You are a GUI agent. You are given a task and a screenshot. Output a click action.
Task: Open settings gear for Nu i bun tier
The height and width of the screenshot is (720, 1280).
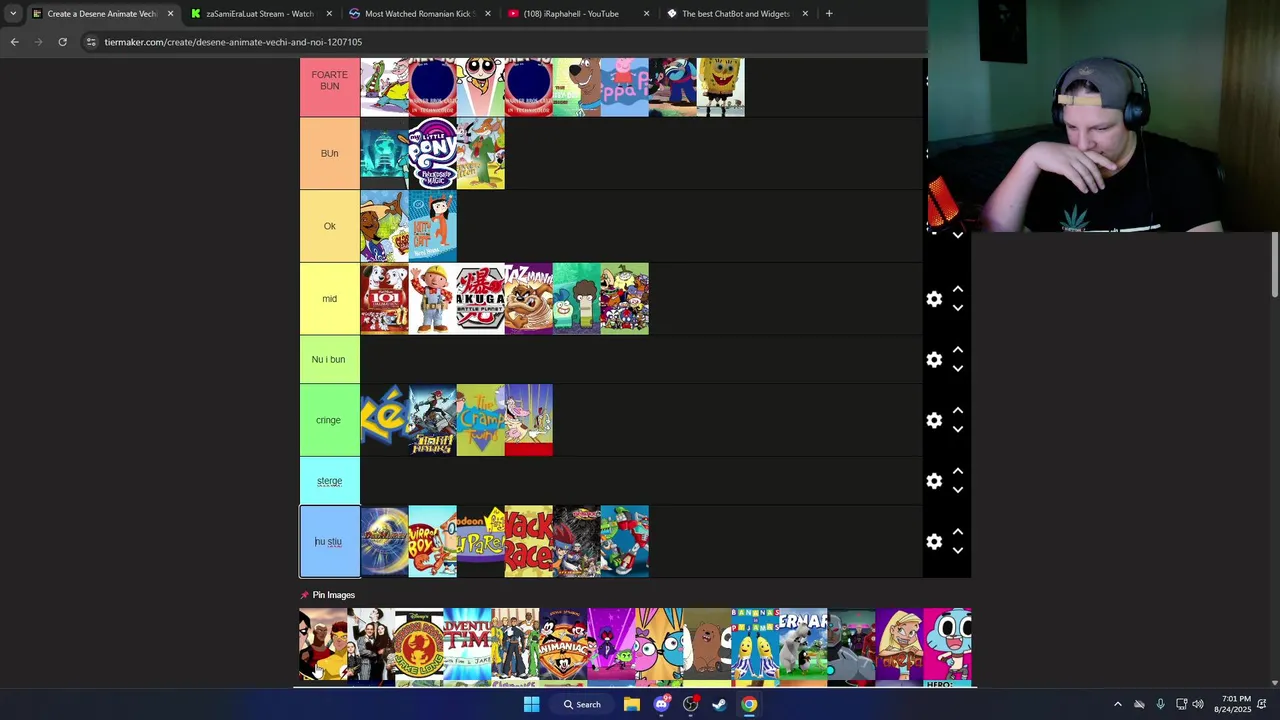pos(934,360)
